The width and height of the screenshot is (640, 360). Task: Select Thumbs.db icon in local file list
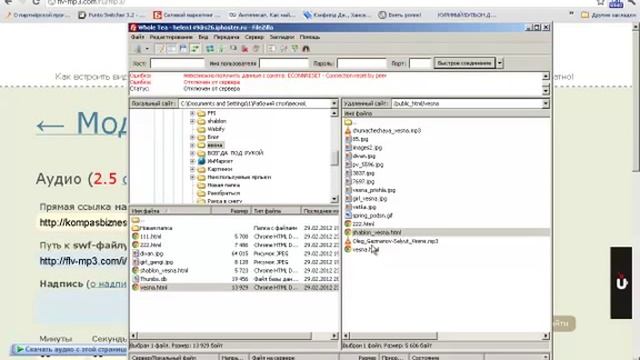click(136, 279)
